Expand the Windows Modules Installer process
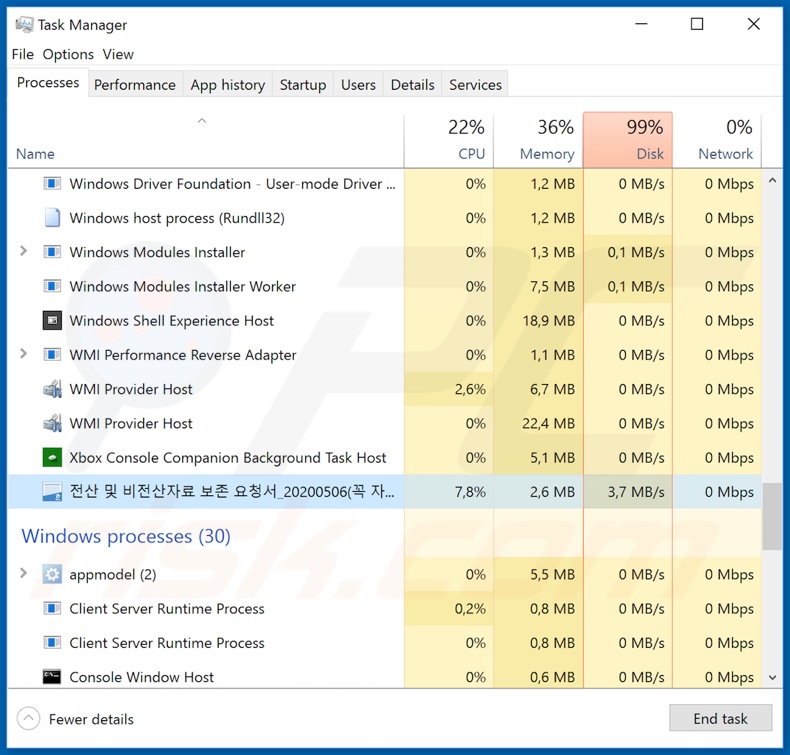 (x=24, y=252)
